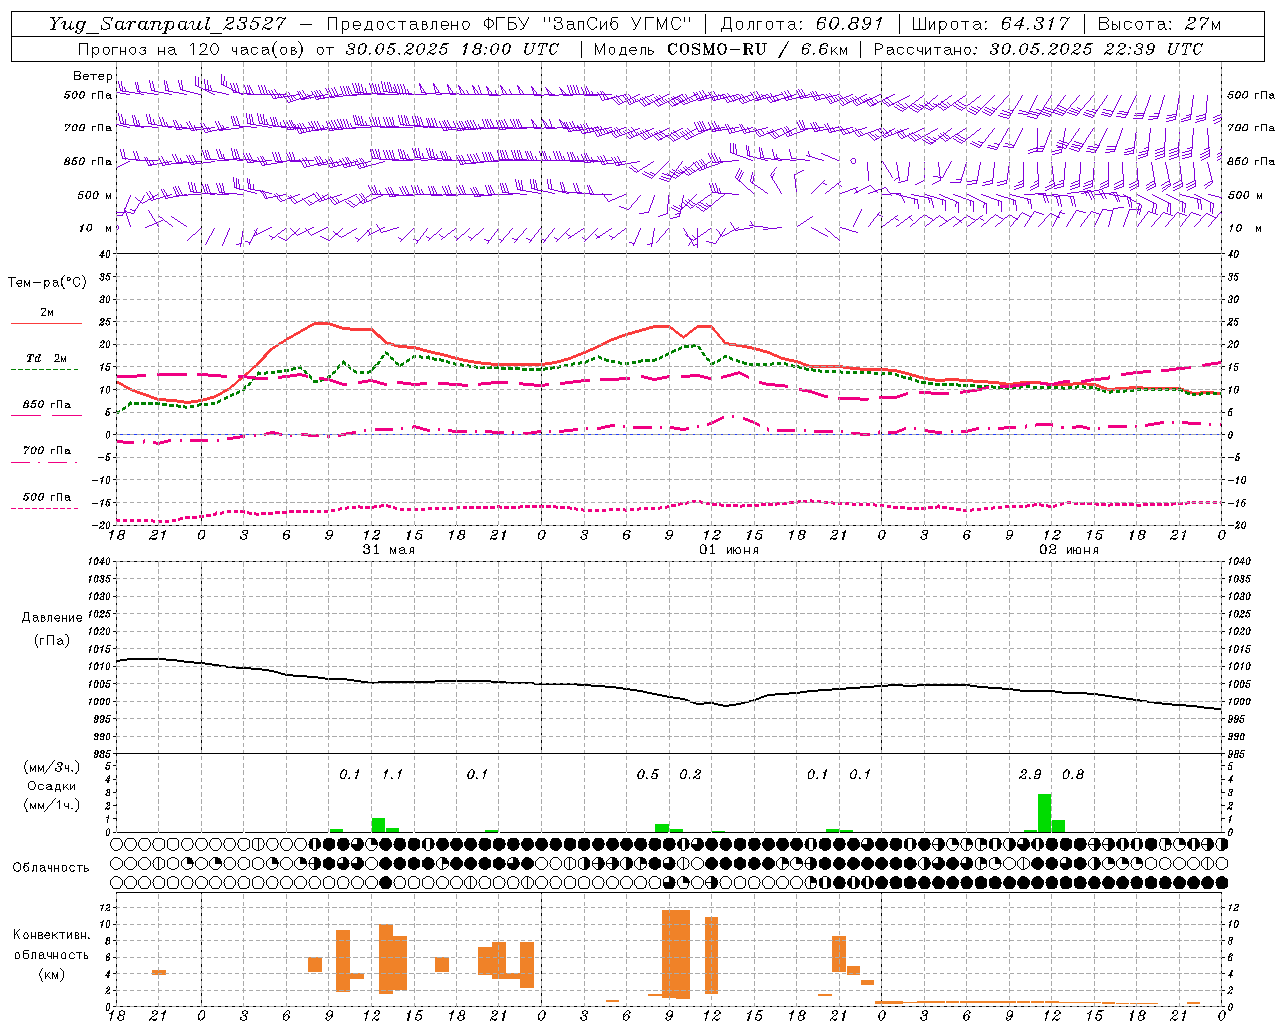
Task: Click the tallest green precipitation bar under 2.9
Action: pos(1044,813)
